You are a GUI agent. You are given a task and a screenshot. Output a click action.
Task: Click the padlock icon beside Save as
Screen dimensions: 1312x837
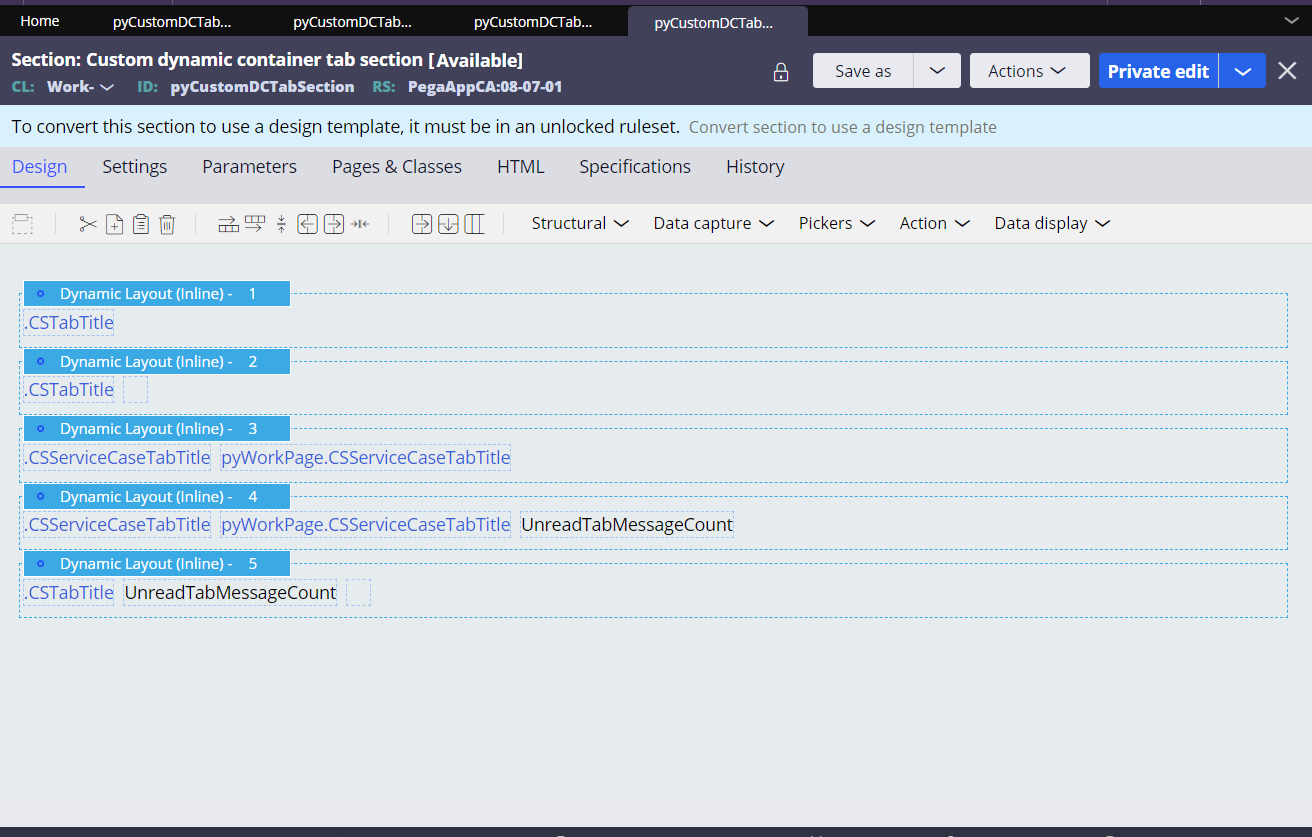[781, 72]
